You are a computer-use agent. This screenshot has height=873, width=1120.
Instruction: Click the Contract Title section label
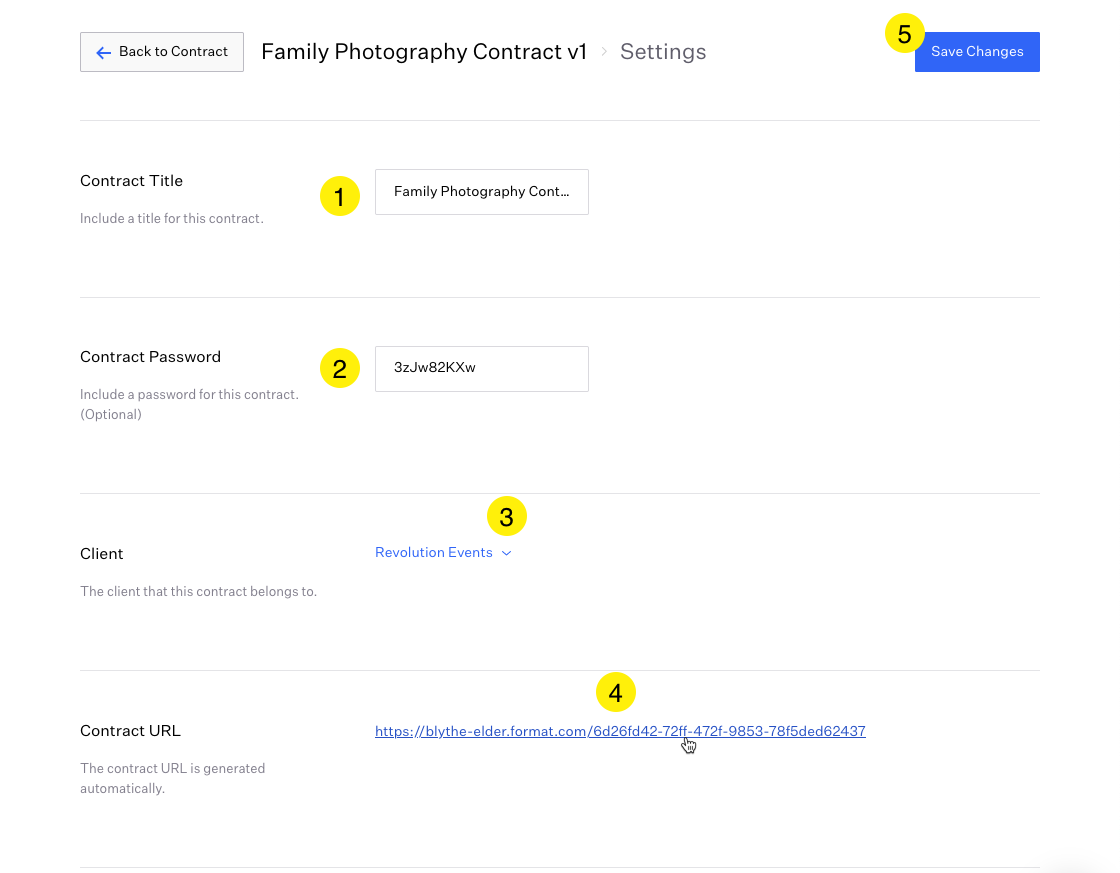131,181
